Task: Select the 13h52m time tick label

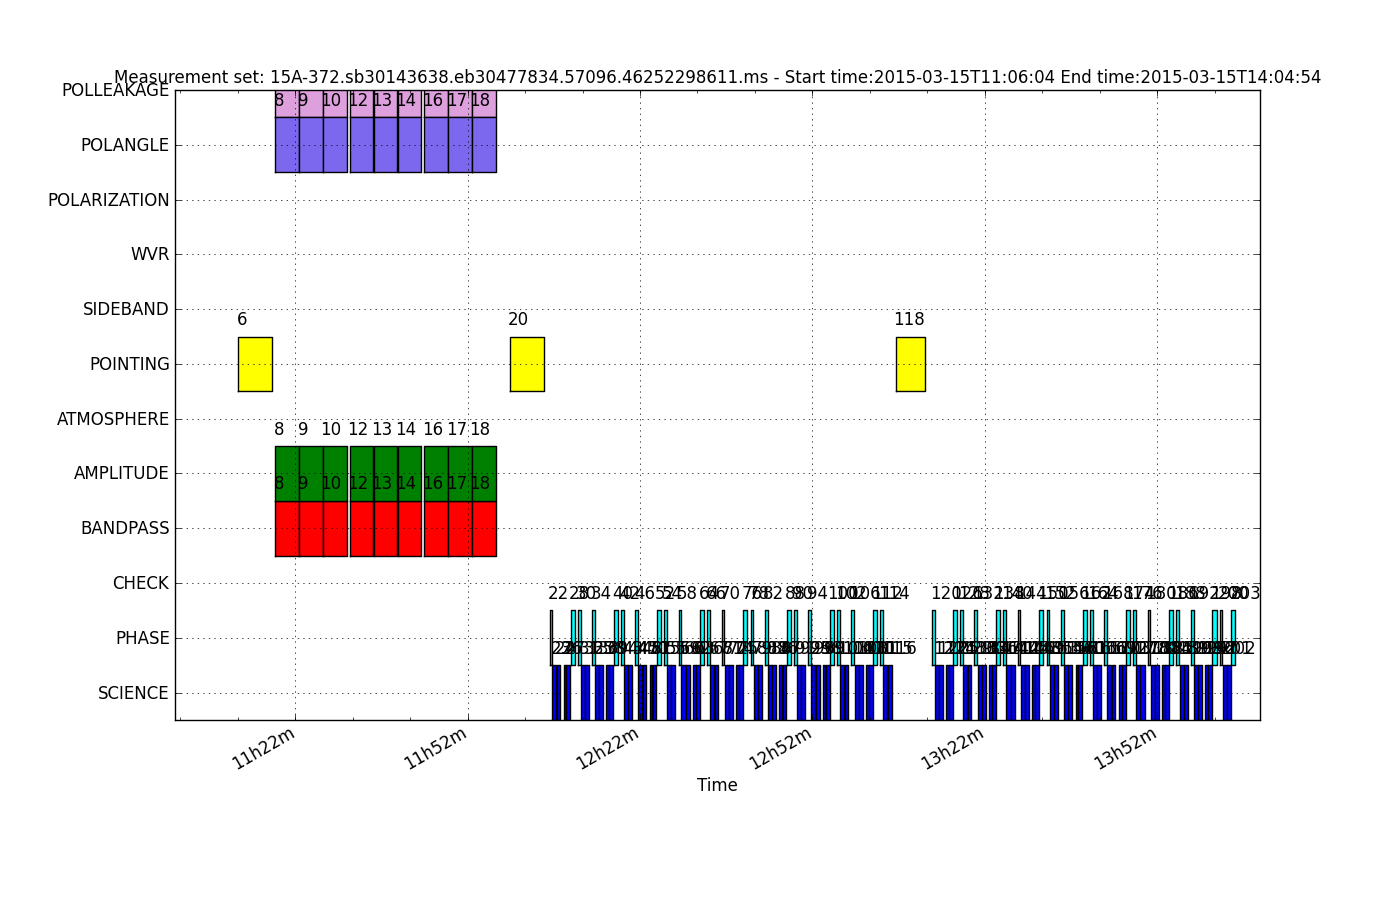Action: tap(1125, 748)
